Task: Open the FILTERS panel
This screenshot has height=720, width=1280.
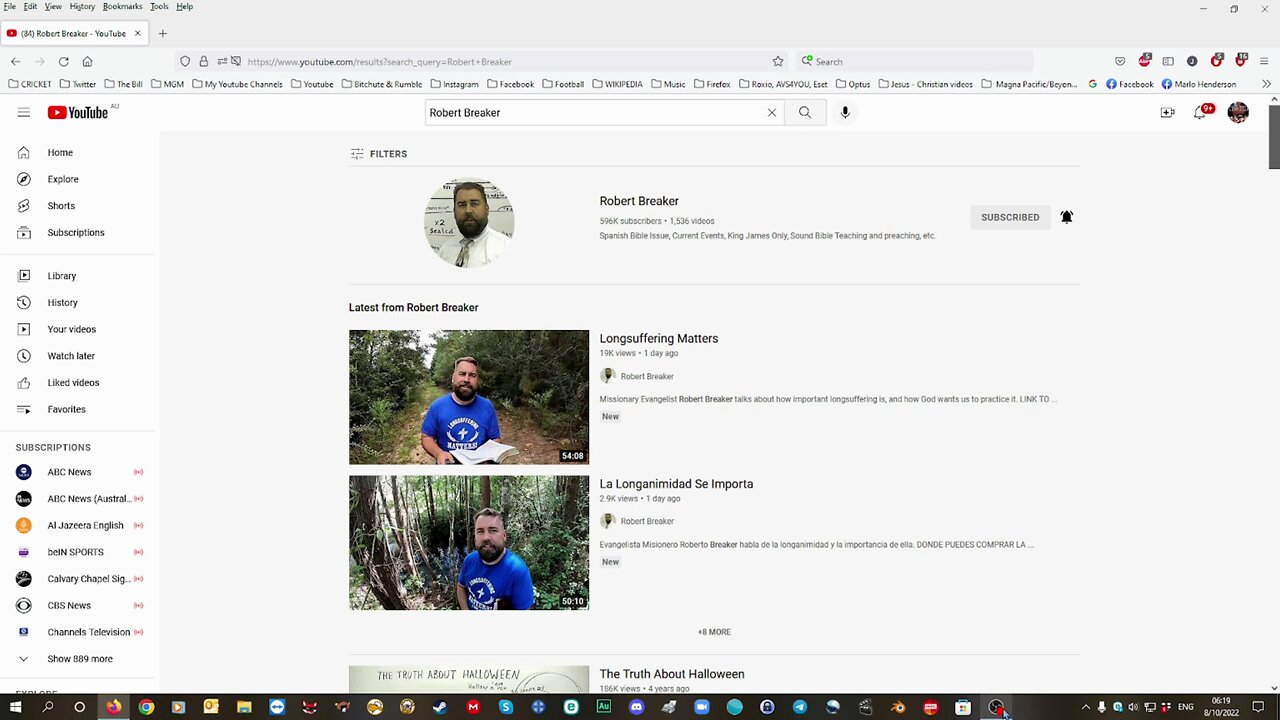Action: click(x=379, y=154)
